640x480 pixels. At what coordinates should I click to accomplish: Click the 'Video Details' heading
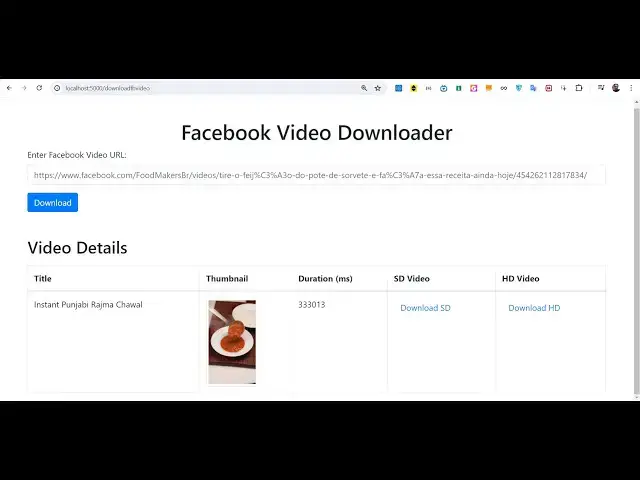point(78,248)
